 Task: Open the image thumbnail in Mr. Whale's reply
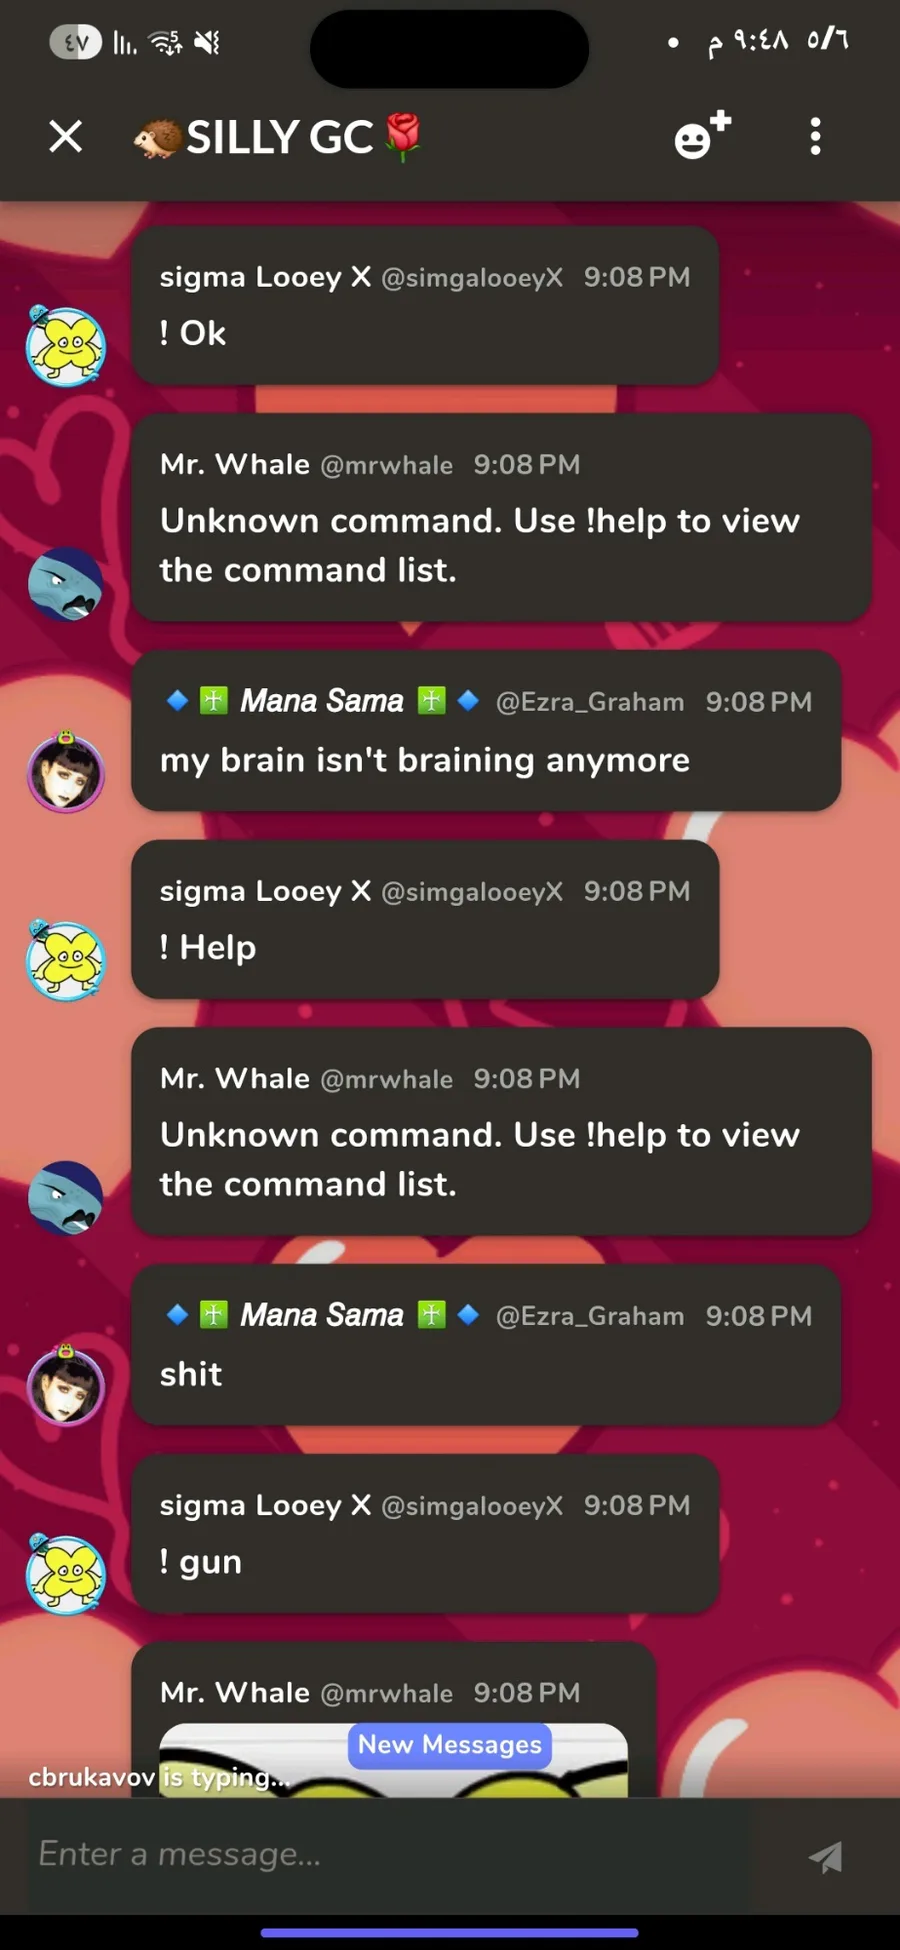pos(394,1760)
